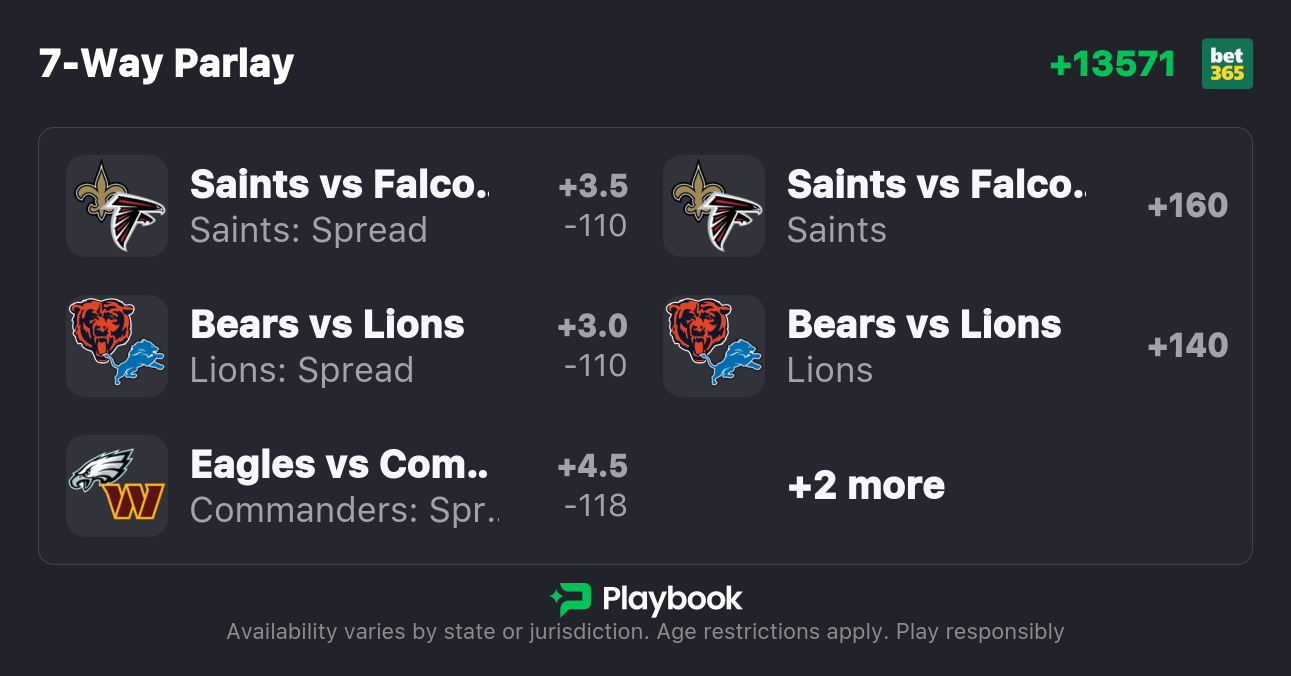This screenshot has width=1291, height=676.
Task: Expand the +2 more legs
Action: 866,486
